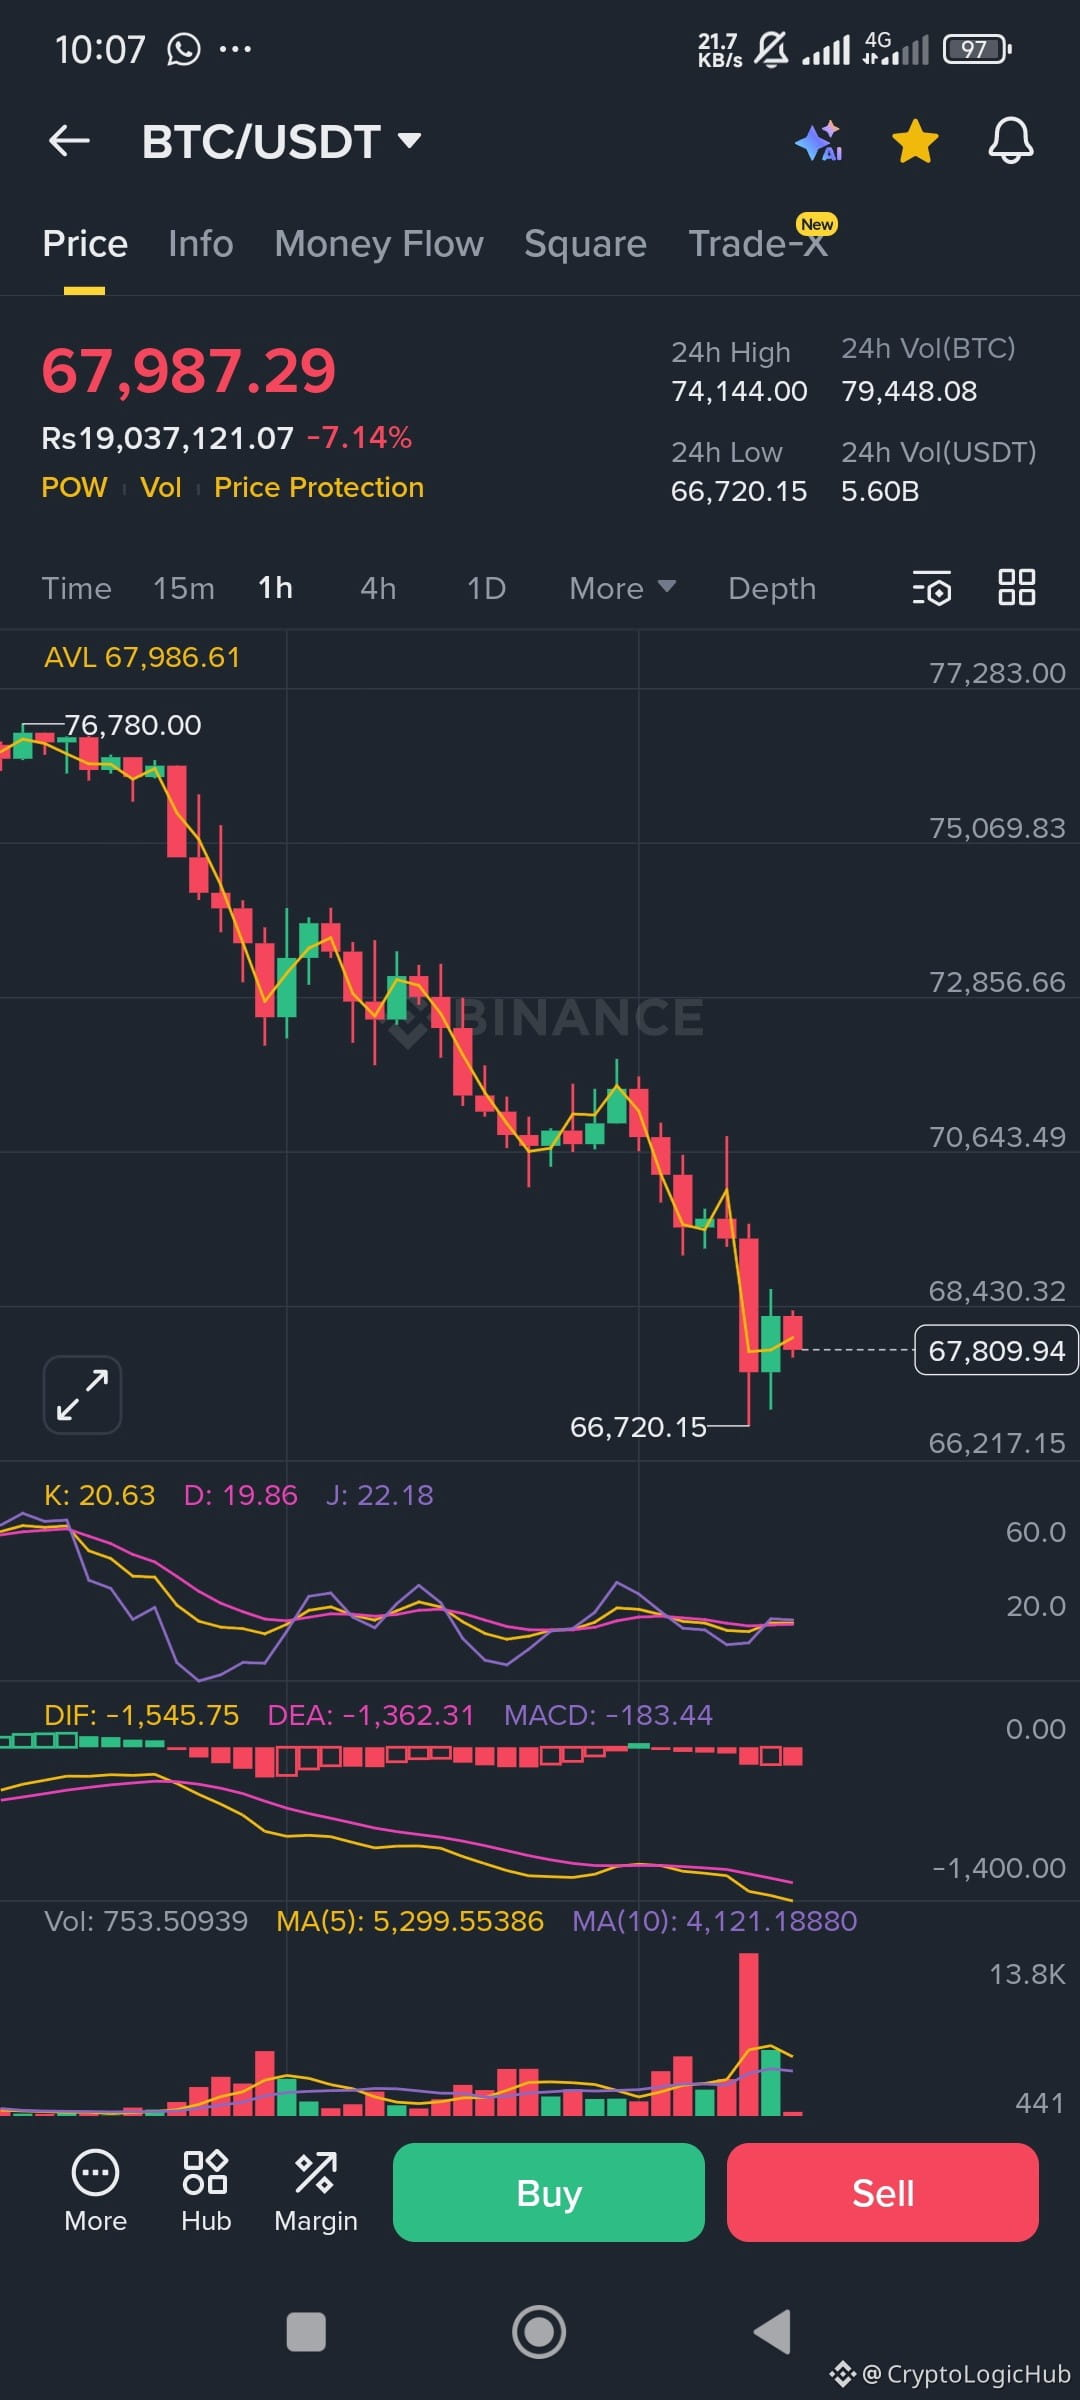
Task: Tap the Vol tag link
Action: coord(161,487)
